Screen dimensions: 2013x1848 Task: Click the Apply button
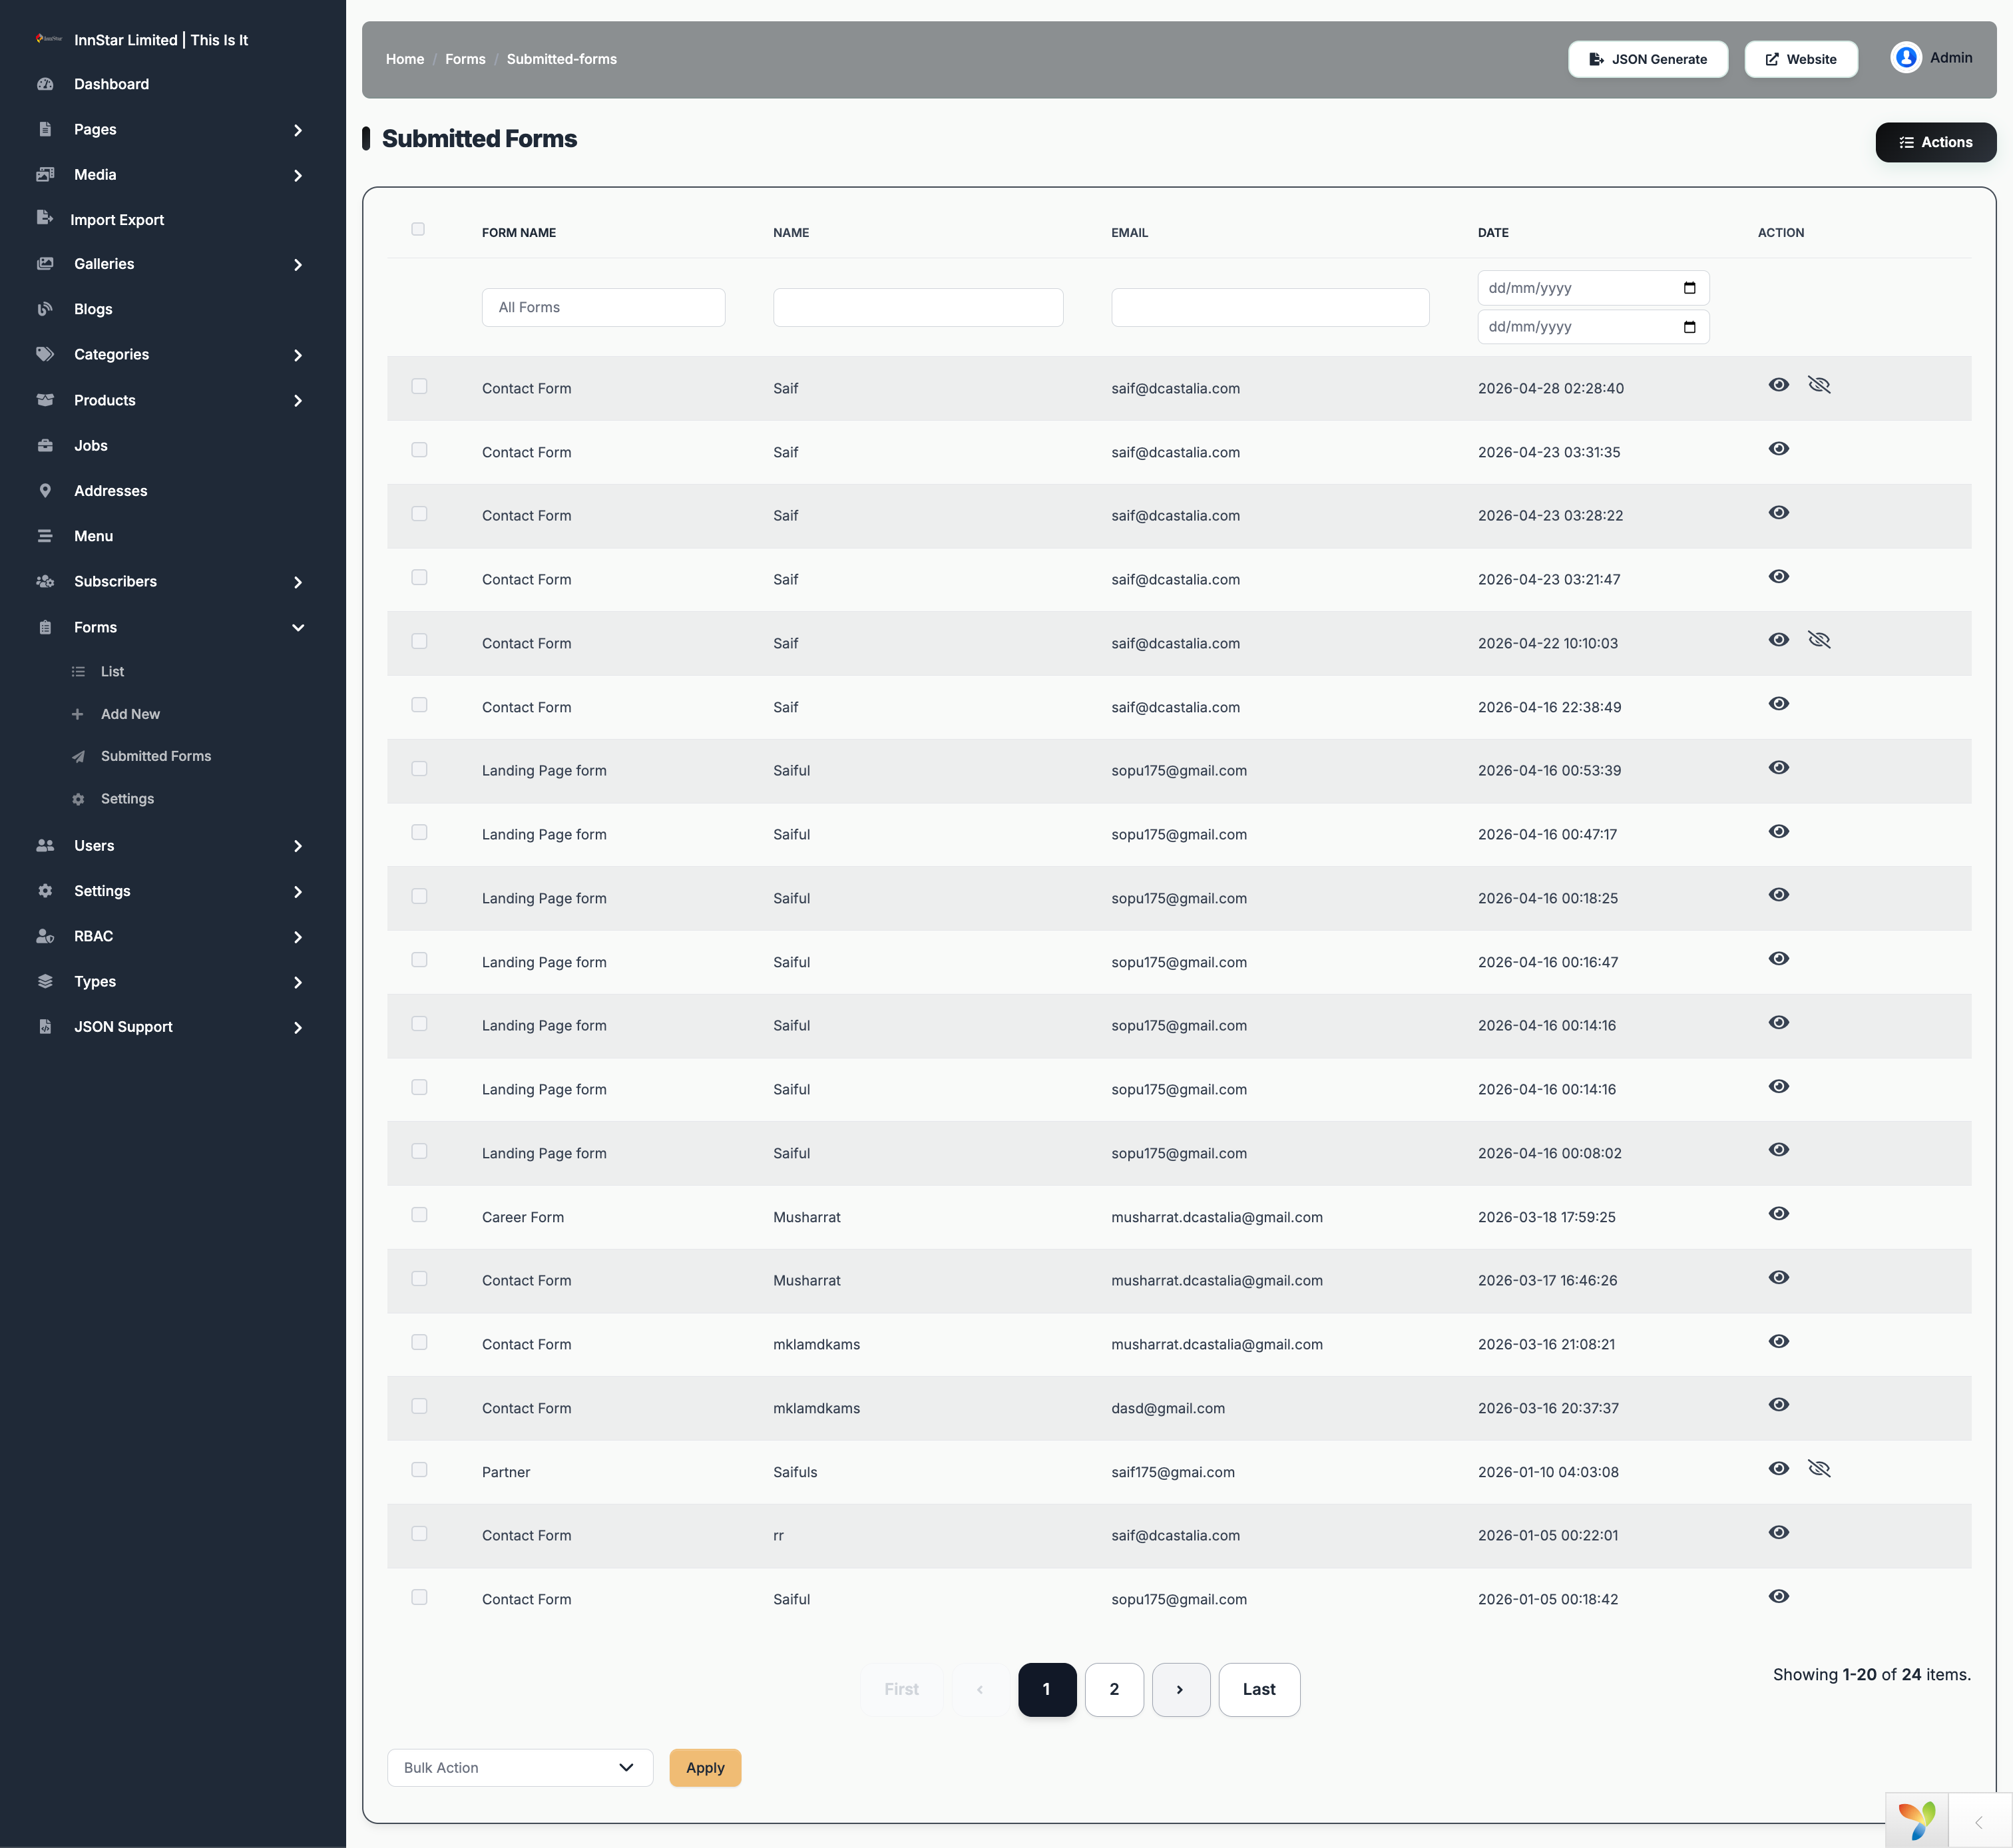click(705, 1768)
